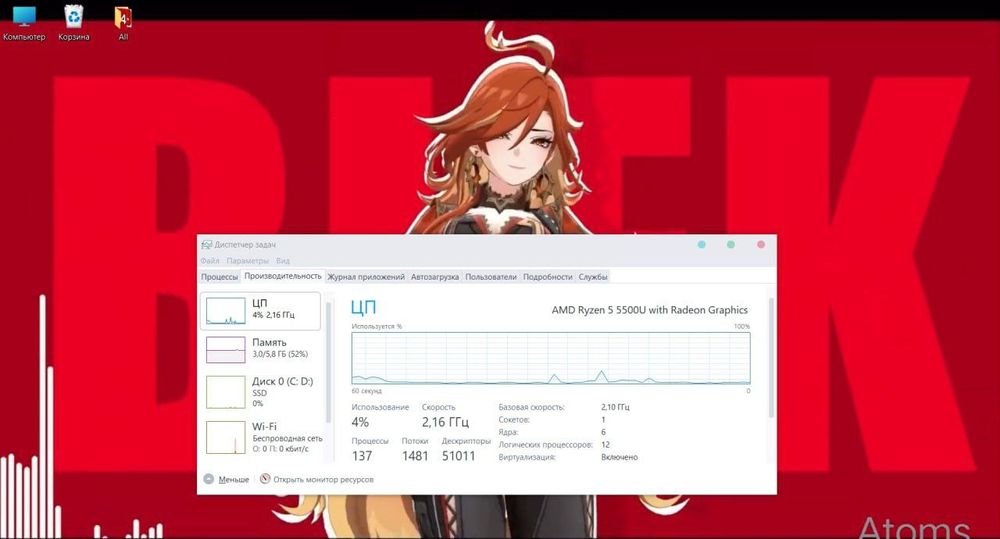The width and height of the screenshot is (1000, 539).
Task: Open the Подробности tab
Action: 548,277
